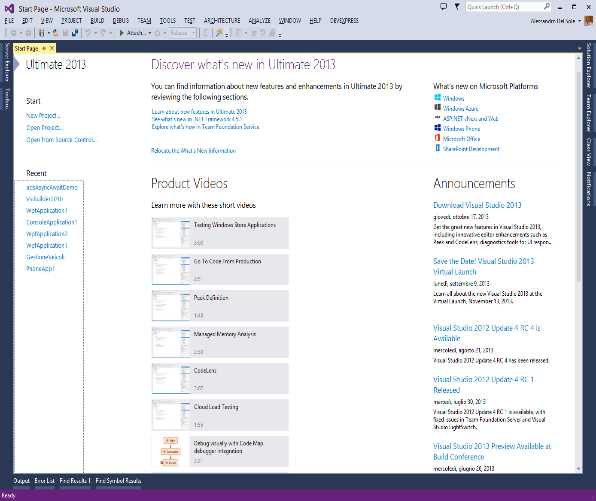Open the DEVEXPRESS menu
This screenshot has width=596, height=501.
[344, 21]
